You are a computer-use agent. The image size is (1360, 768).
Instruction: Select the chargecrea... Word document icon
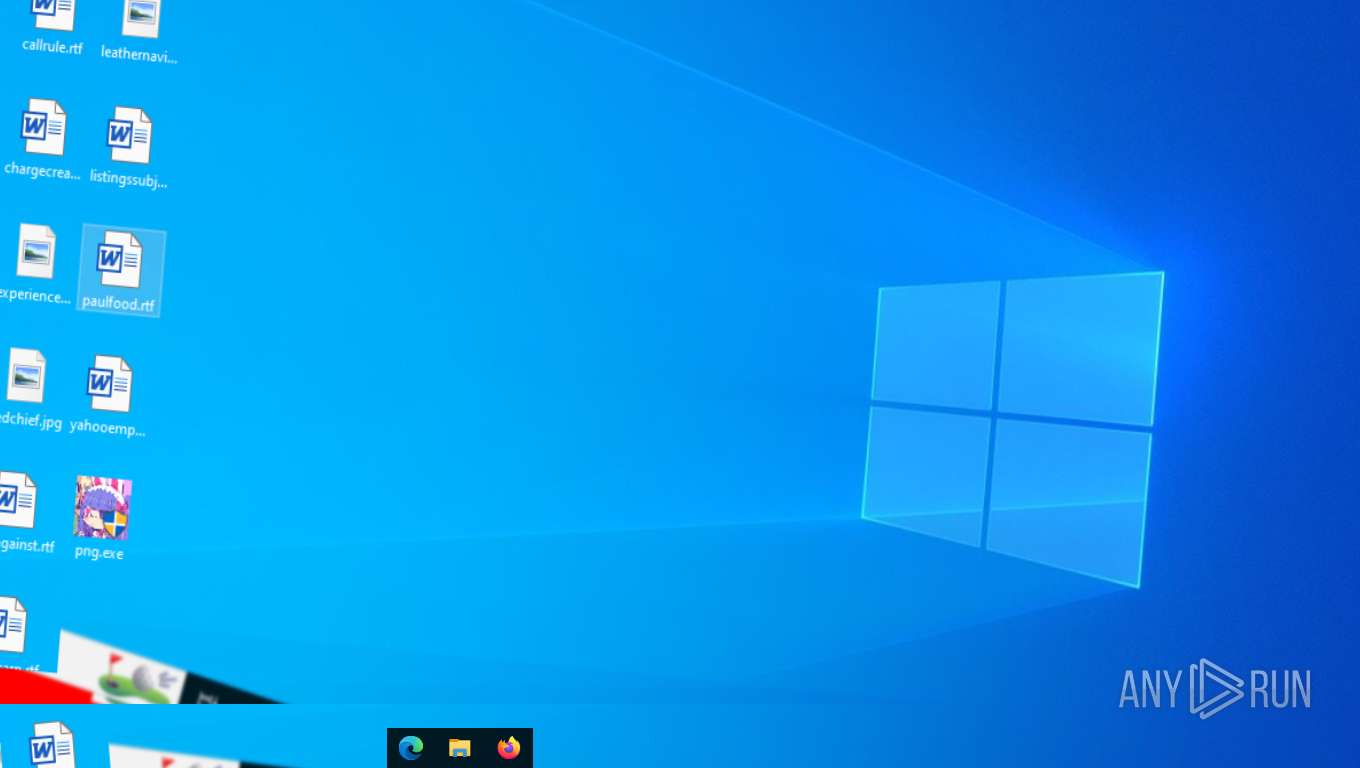pos(44,127)
